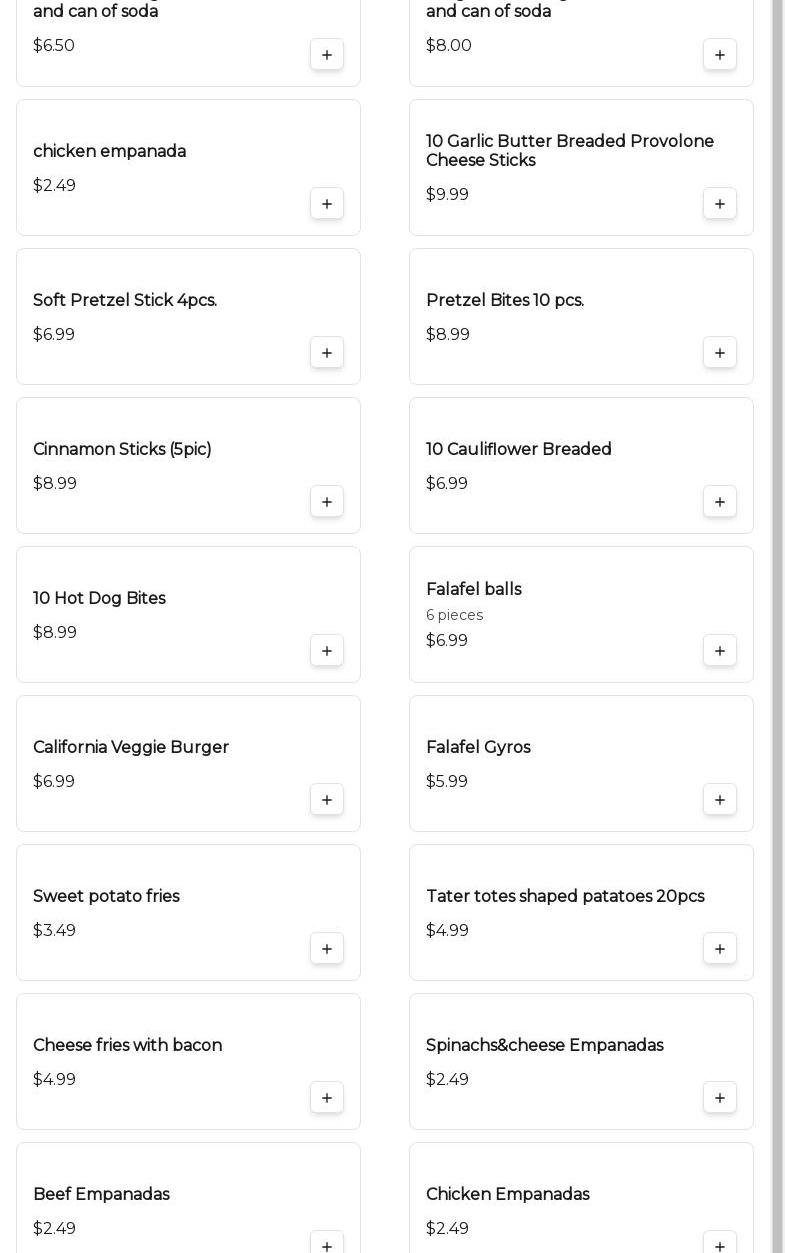Viewport: 785px width, 1253px height.
Task: Open the Beef Empanadas menu item
Action: (x=101, y=1195)
